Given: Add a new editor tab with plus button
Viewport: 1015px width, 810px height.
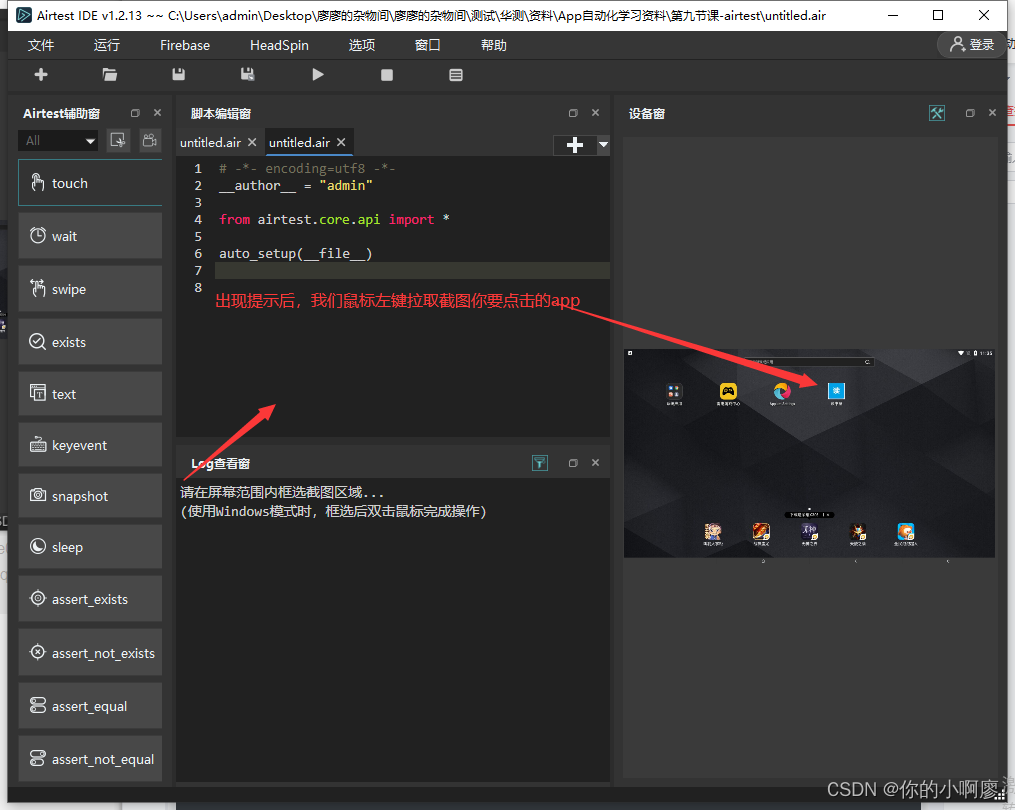Looking at the screenshot, I should [575, 145].
